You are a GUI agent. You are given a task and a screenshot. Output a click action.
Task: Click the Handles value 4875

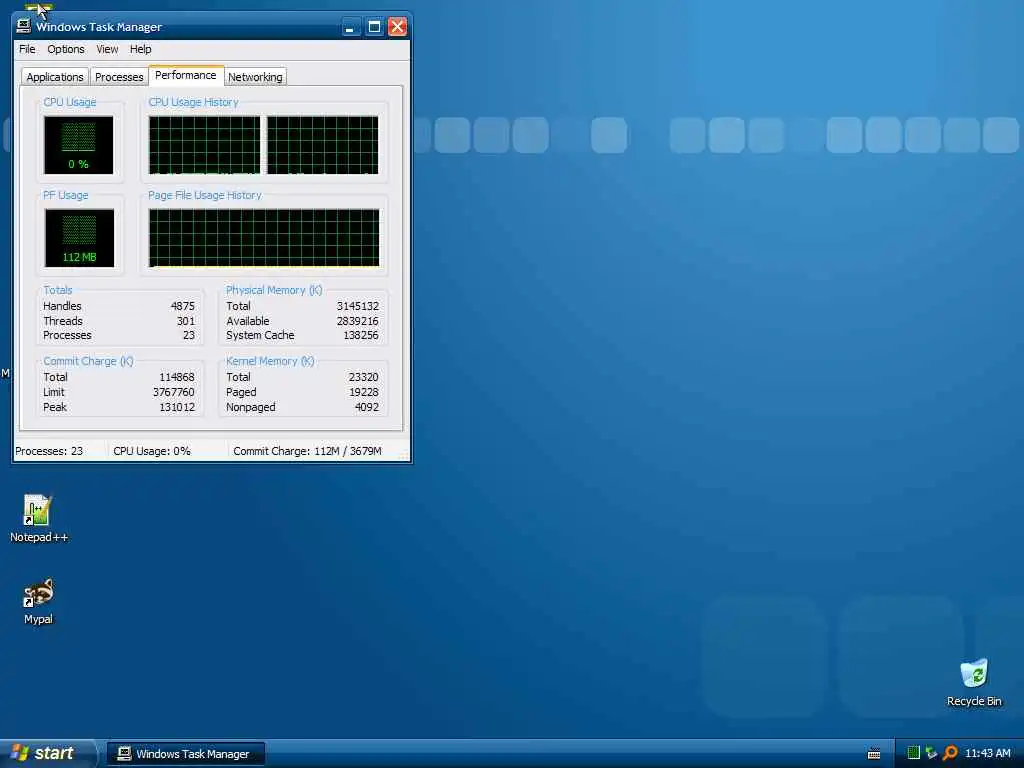[183, 306]
